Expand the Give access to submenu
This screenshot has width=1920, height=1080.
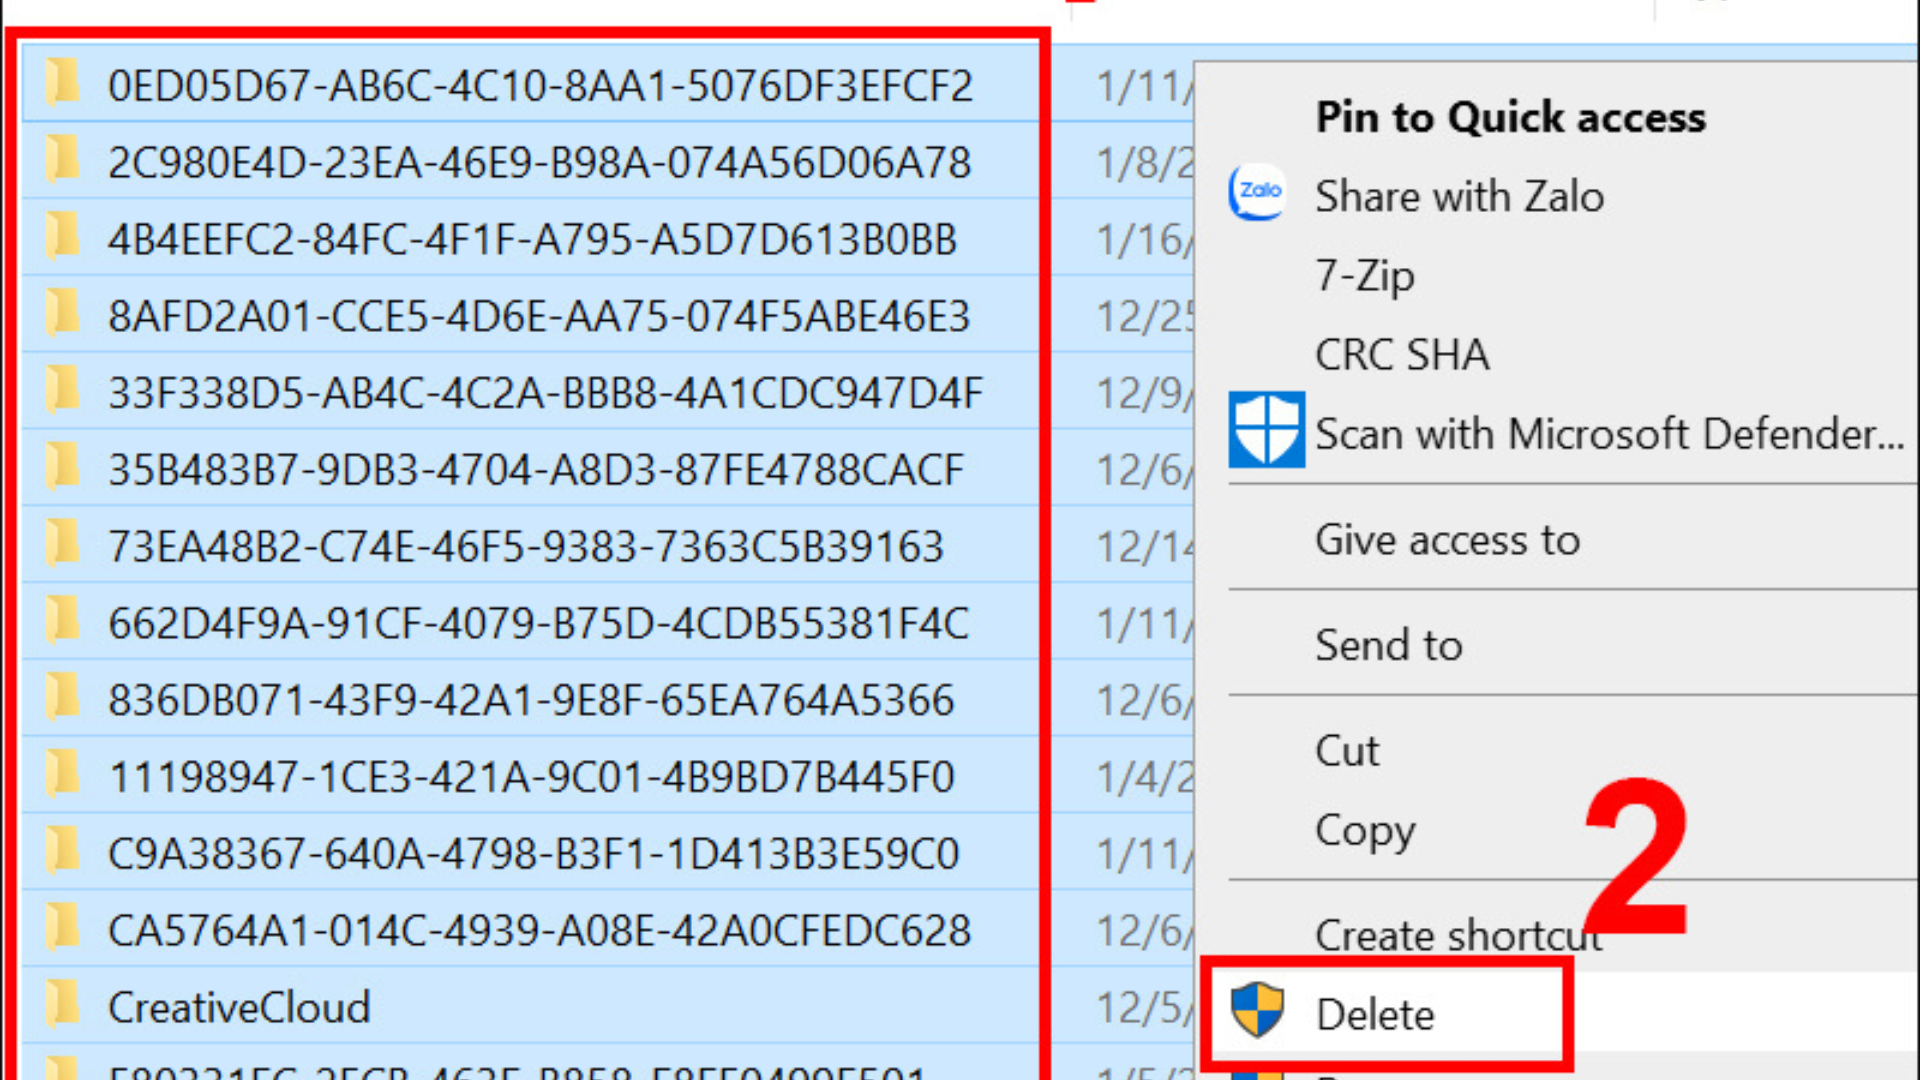click(1447, 540)
